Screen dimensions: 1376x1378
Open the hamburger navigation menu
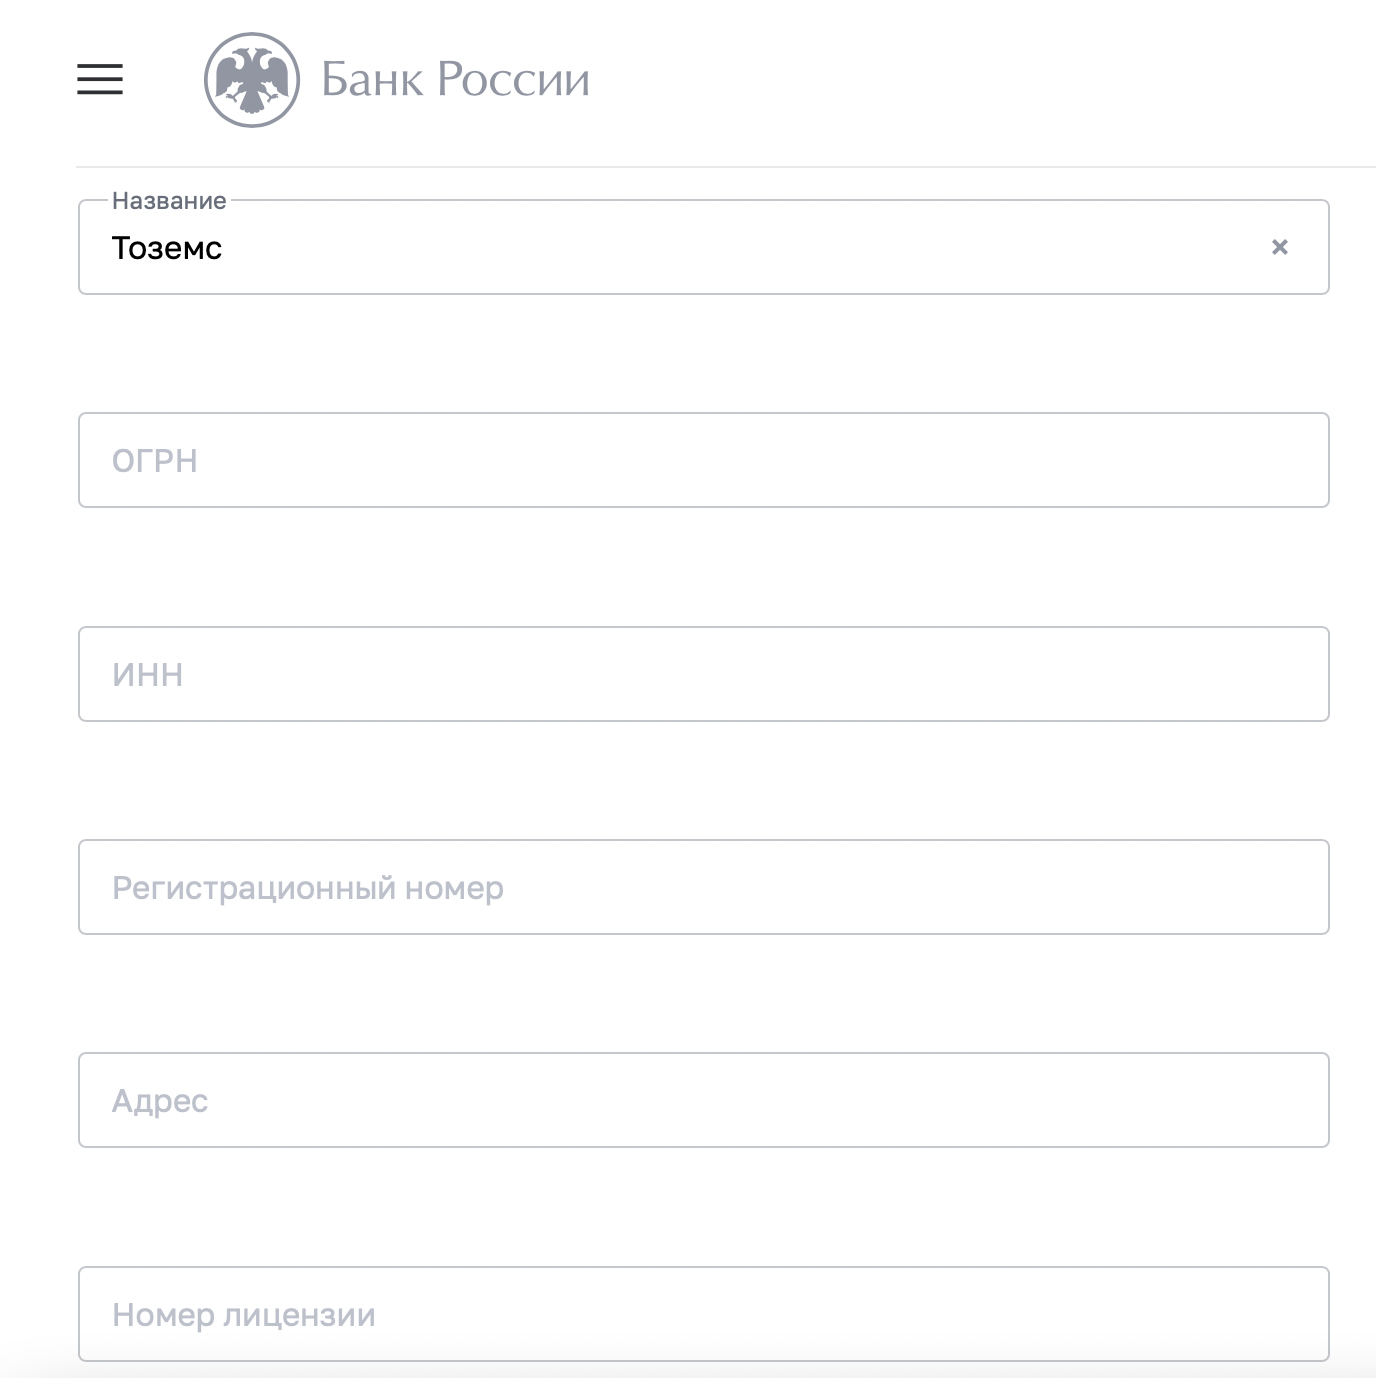tap(100, 79)
